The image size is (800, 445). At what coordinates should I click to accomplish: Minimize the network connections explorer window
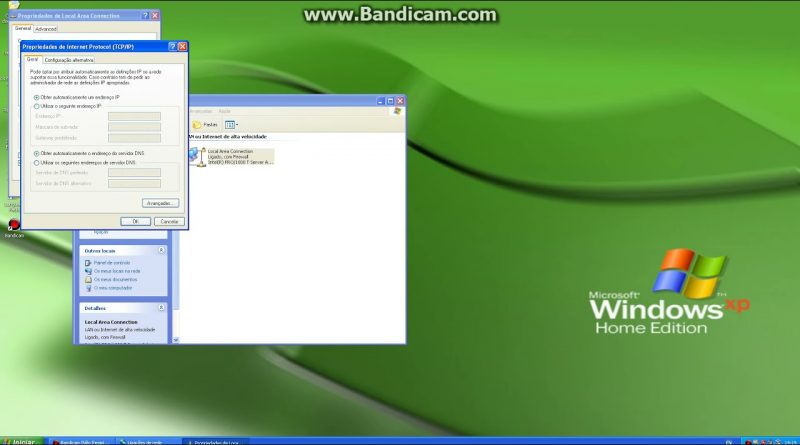tap(380, 101)
